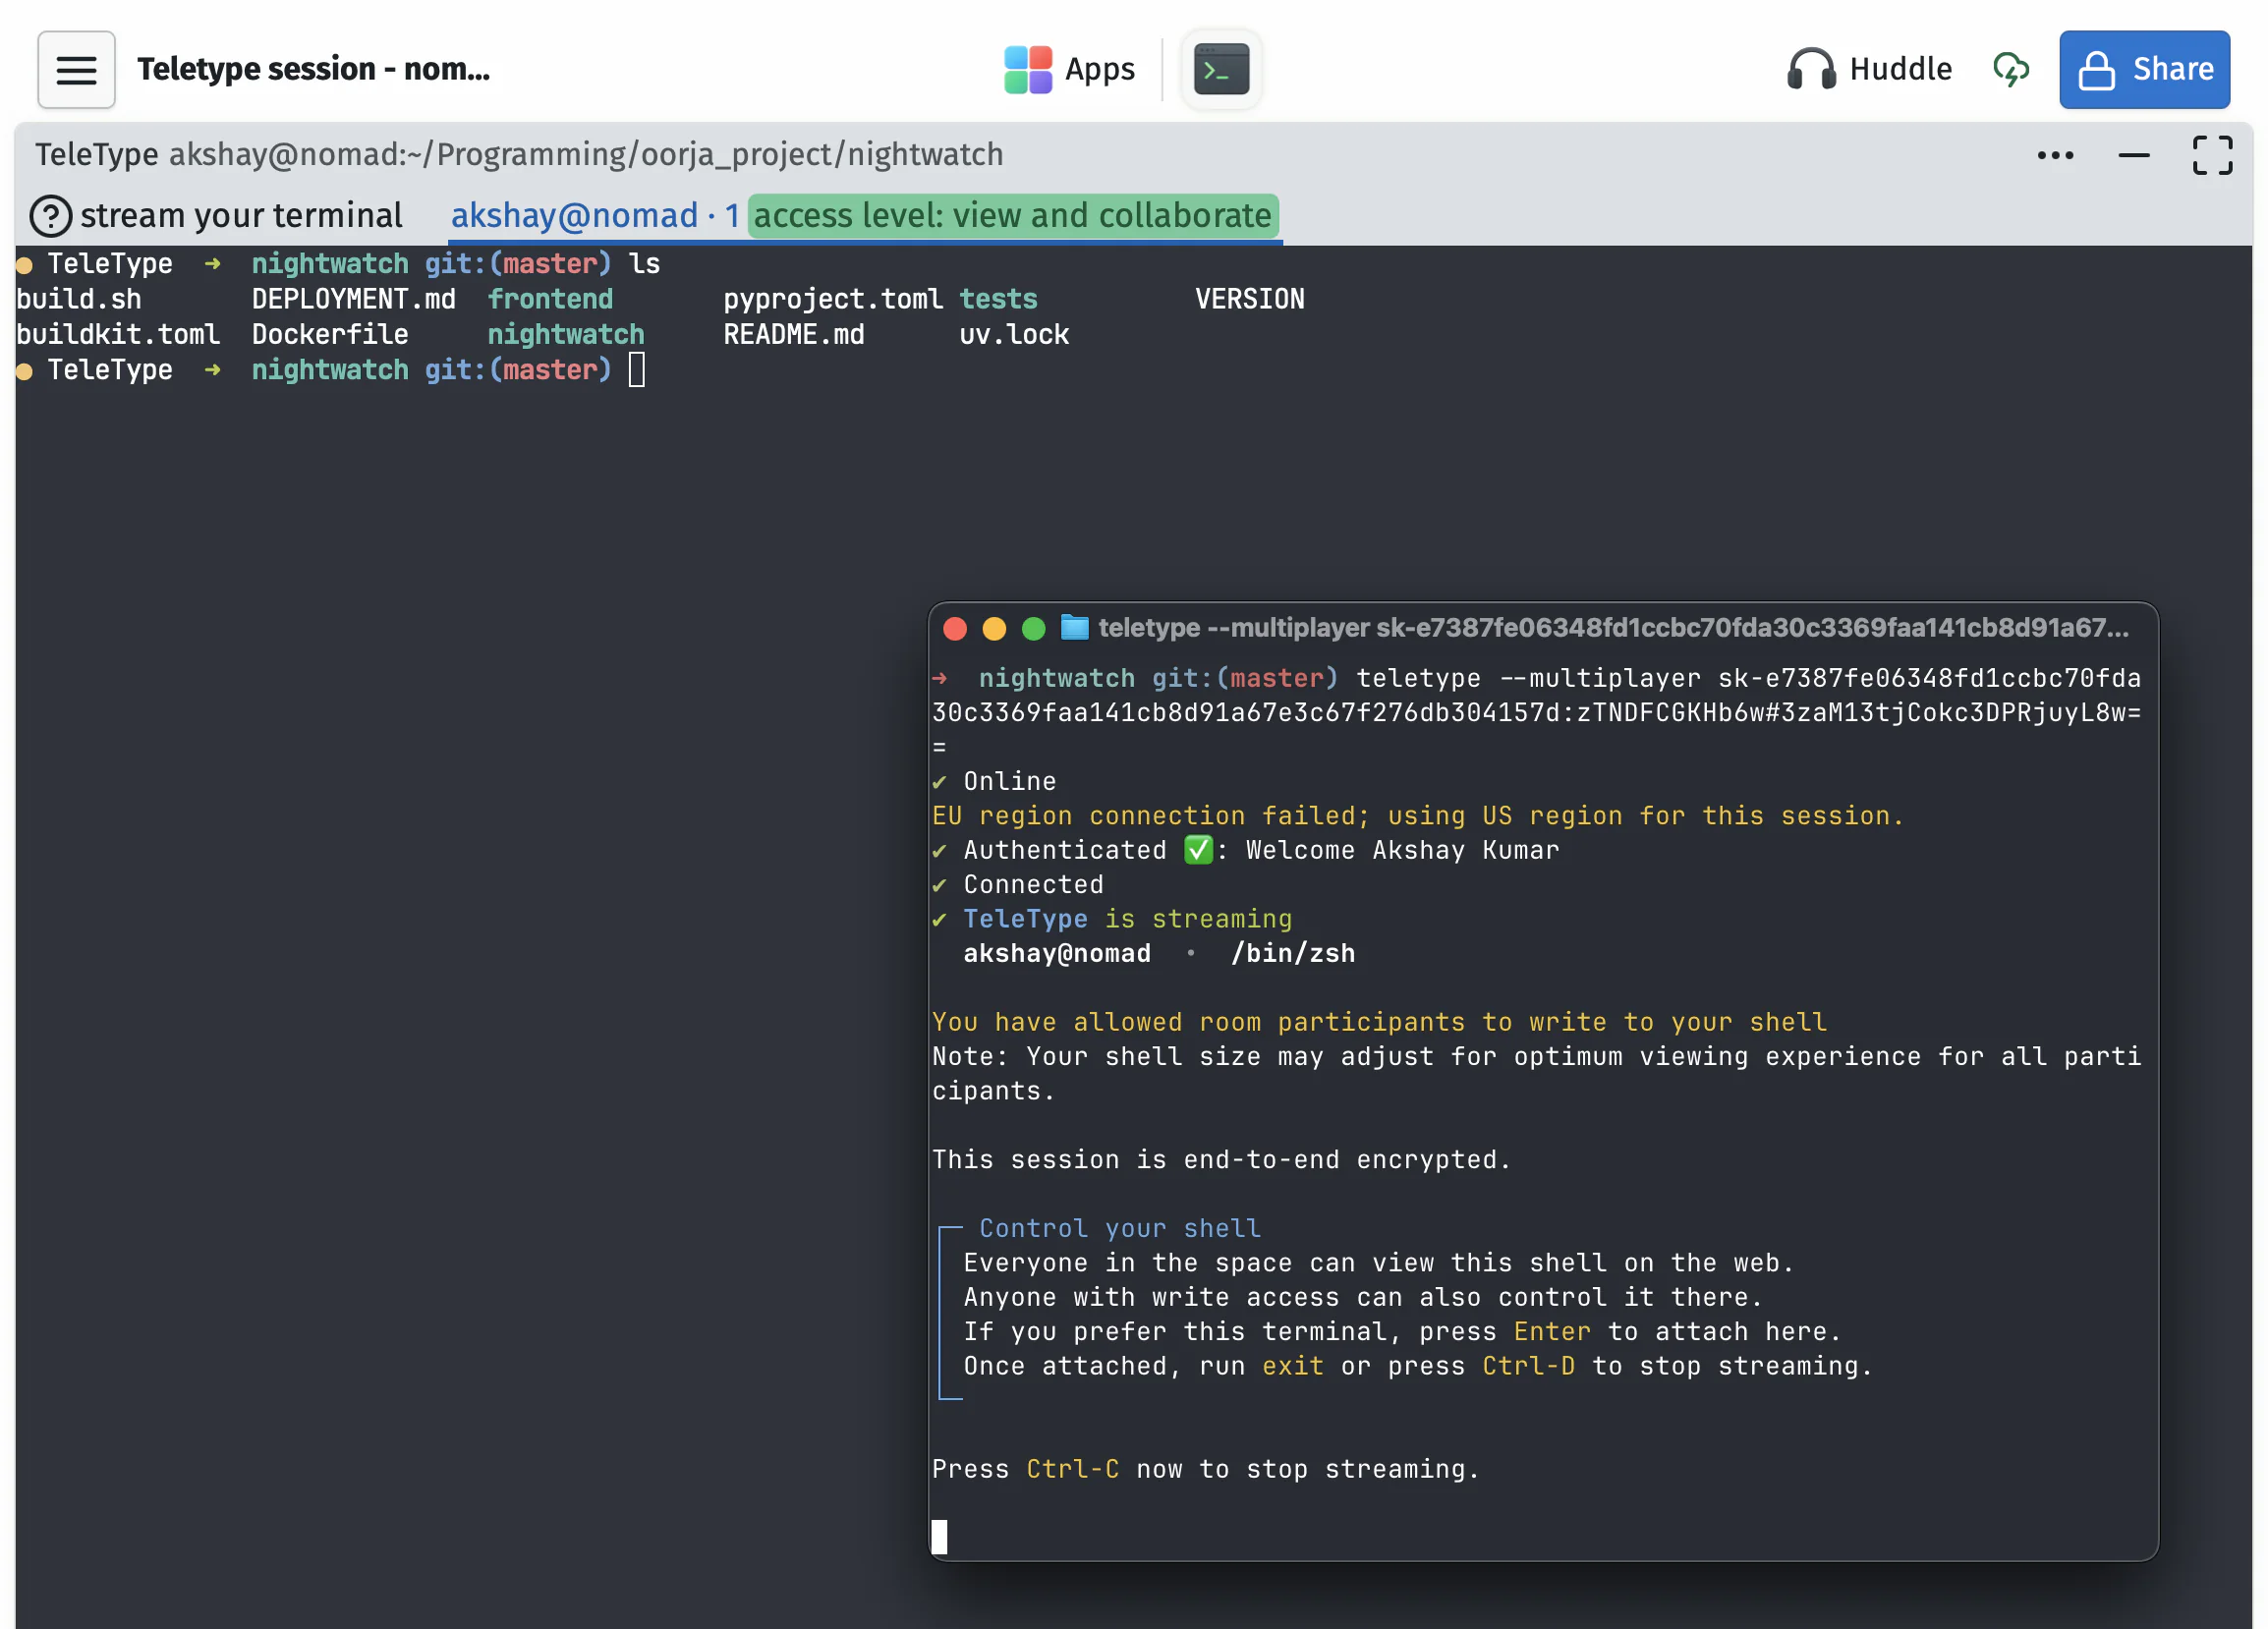This screenshot has height=1629, width=2268.
Task: Click the yellow 'Ctrl-C' keyword
Action: tap(1072, 1469)
